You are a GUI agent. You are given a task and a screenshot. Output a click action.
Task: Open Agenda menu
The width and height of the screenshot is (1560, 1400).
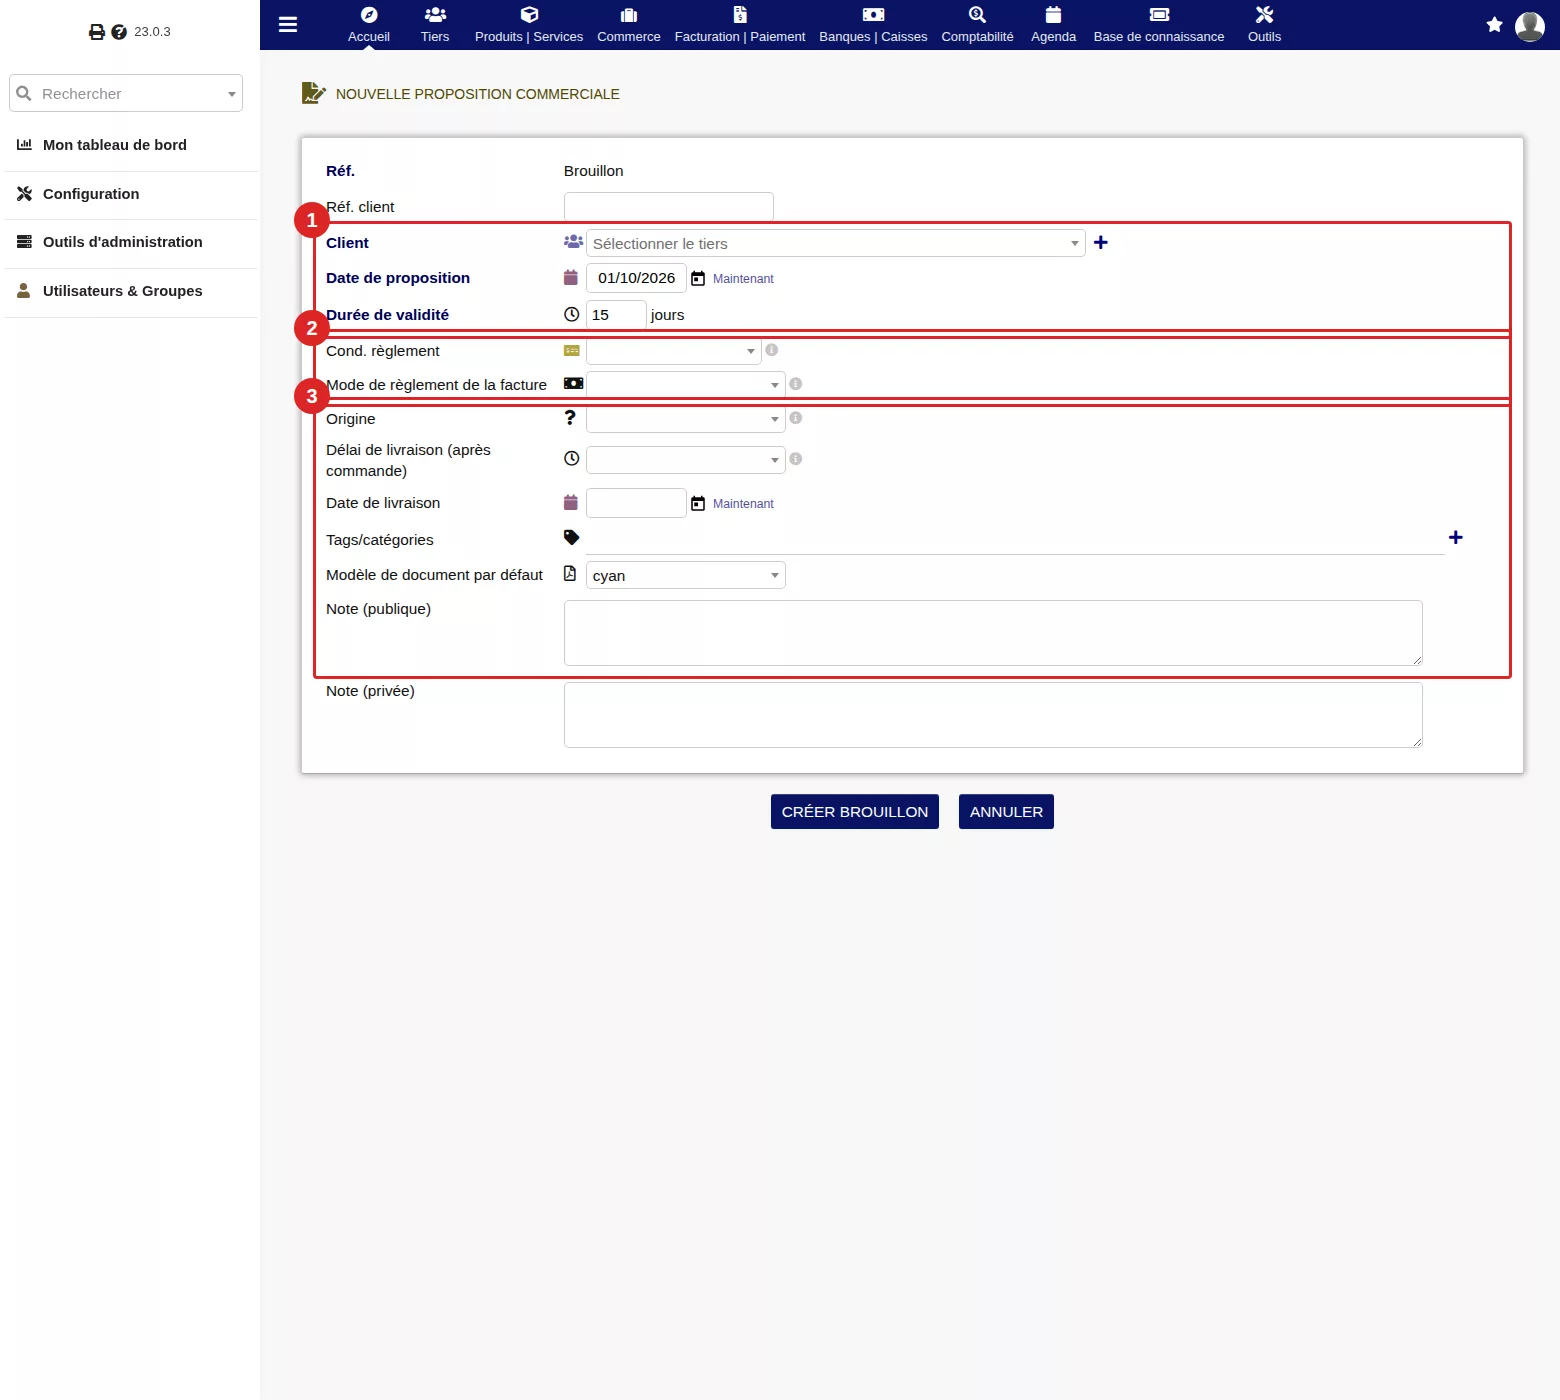click(1053, 25)
